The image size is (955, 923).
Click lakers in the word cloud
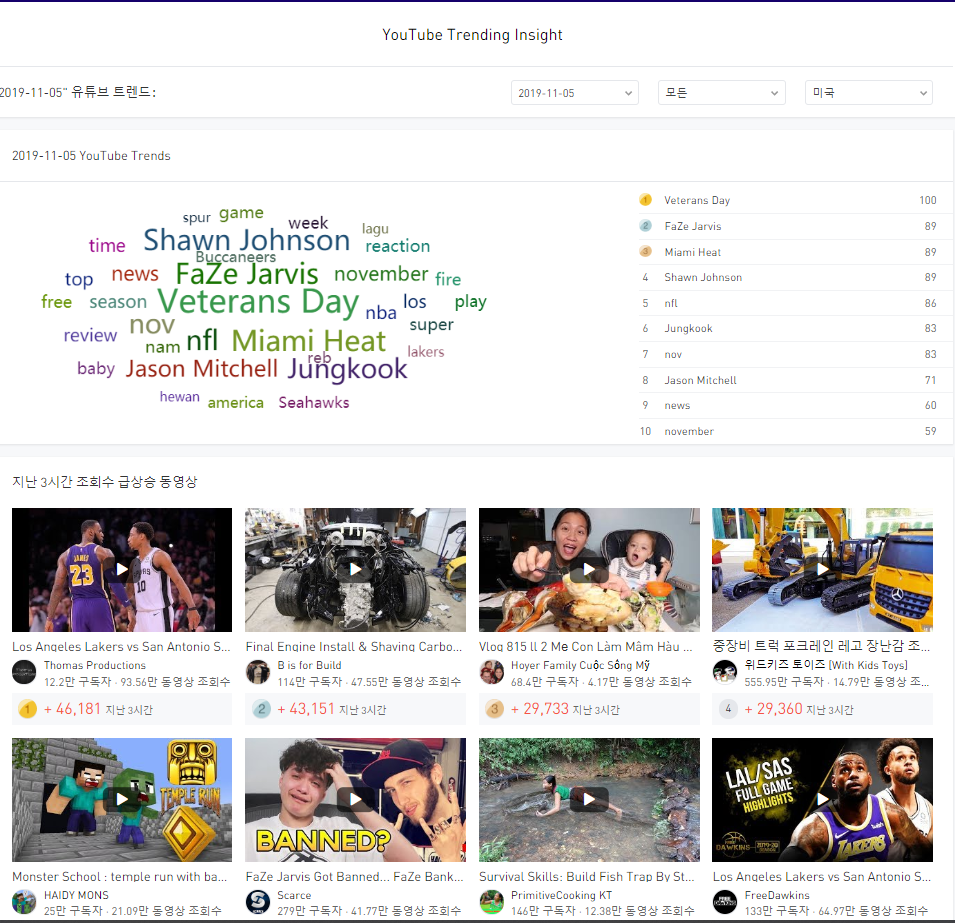click(426, 352)
